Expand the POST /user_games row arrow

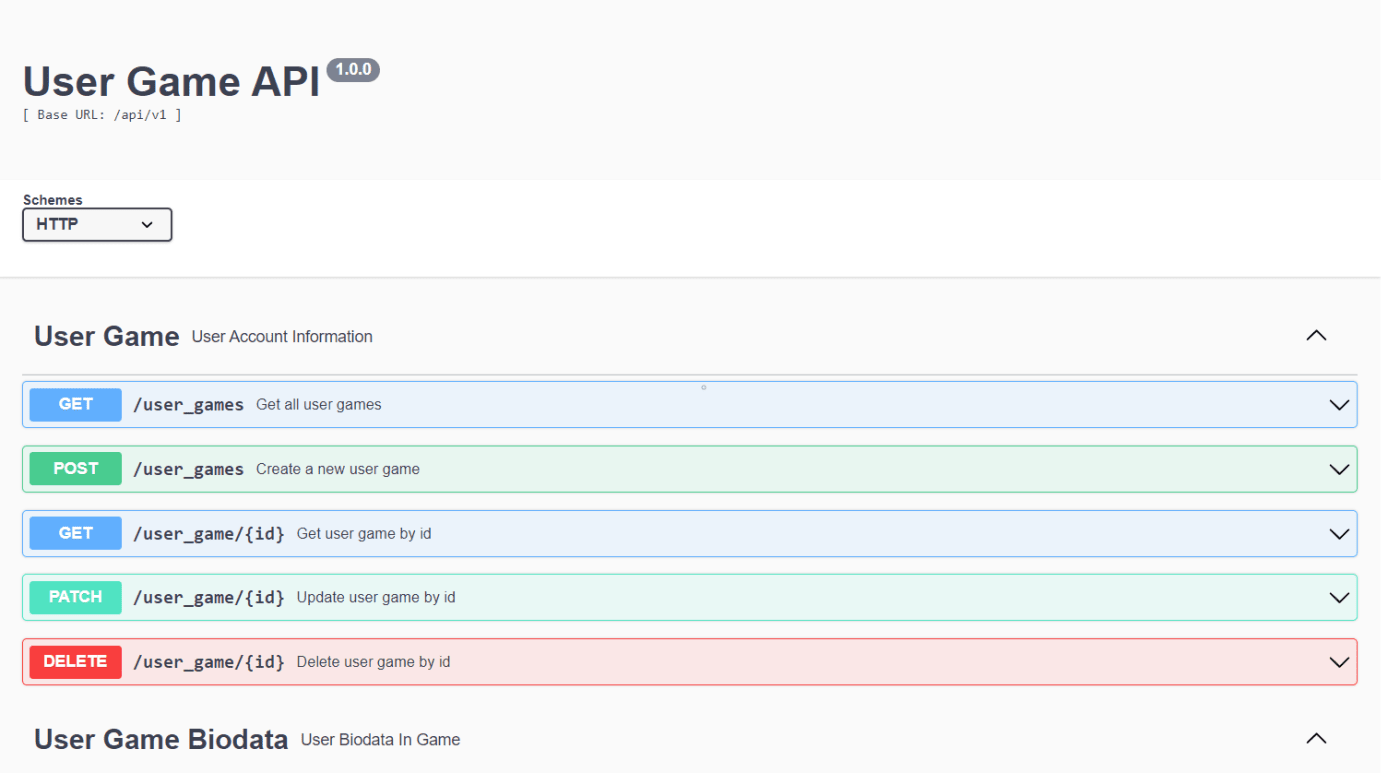[1339, 469]
